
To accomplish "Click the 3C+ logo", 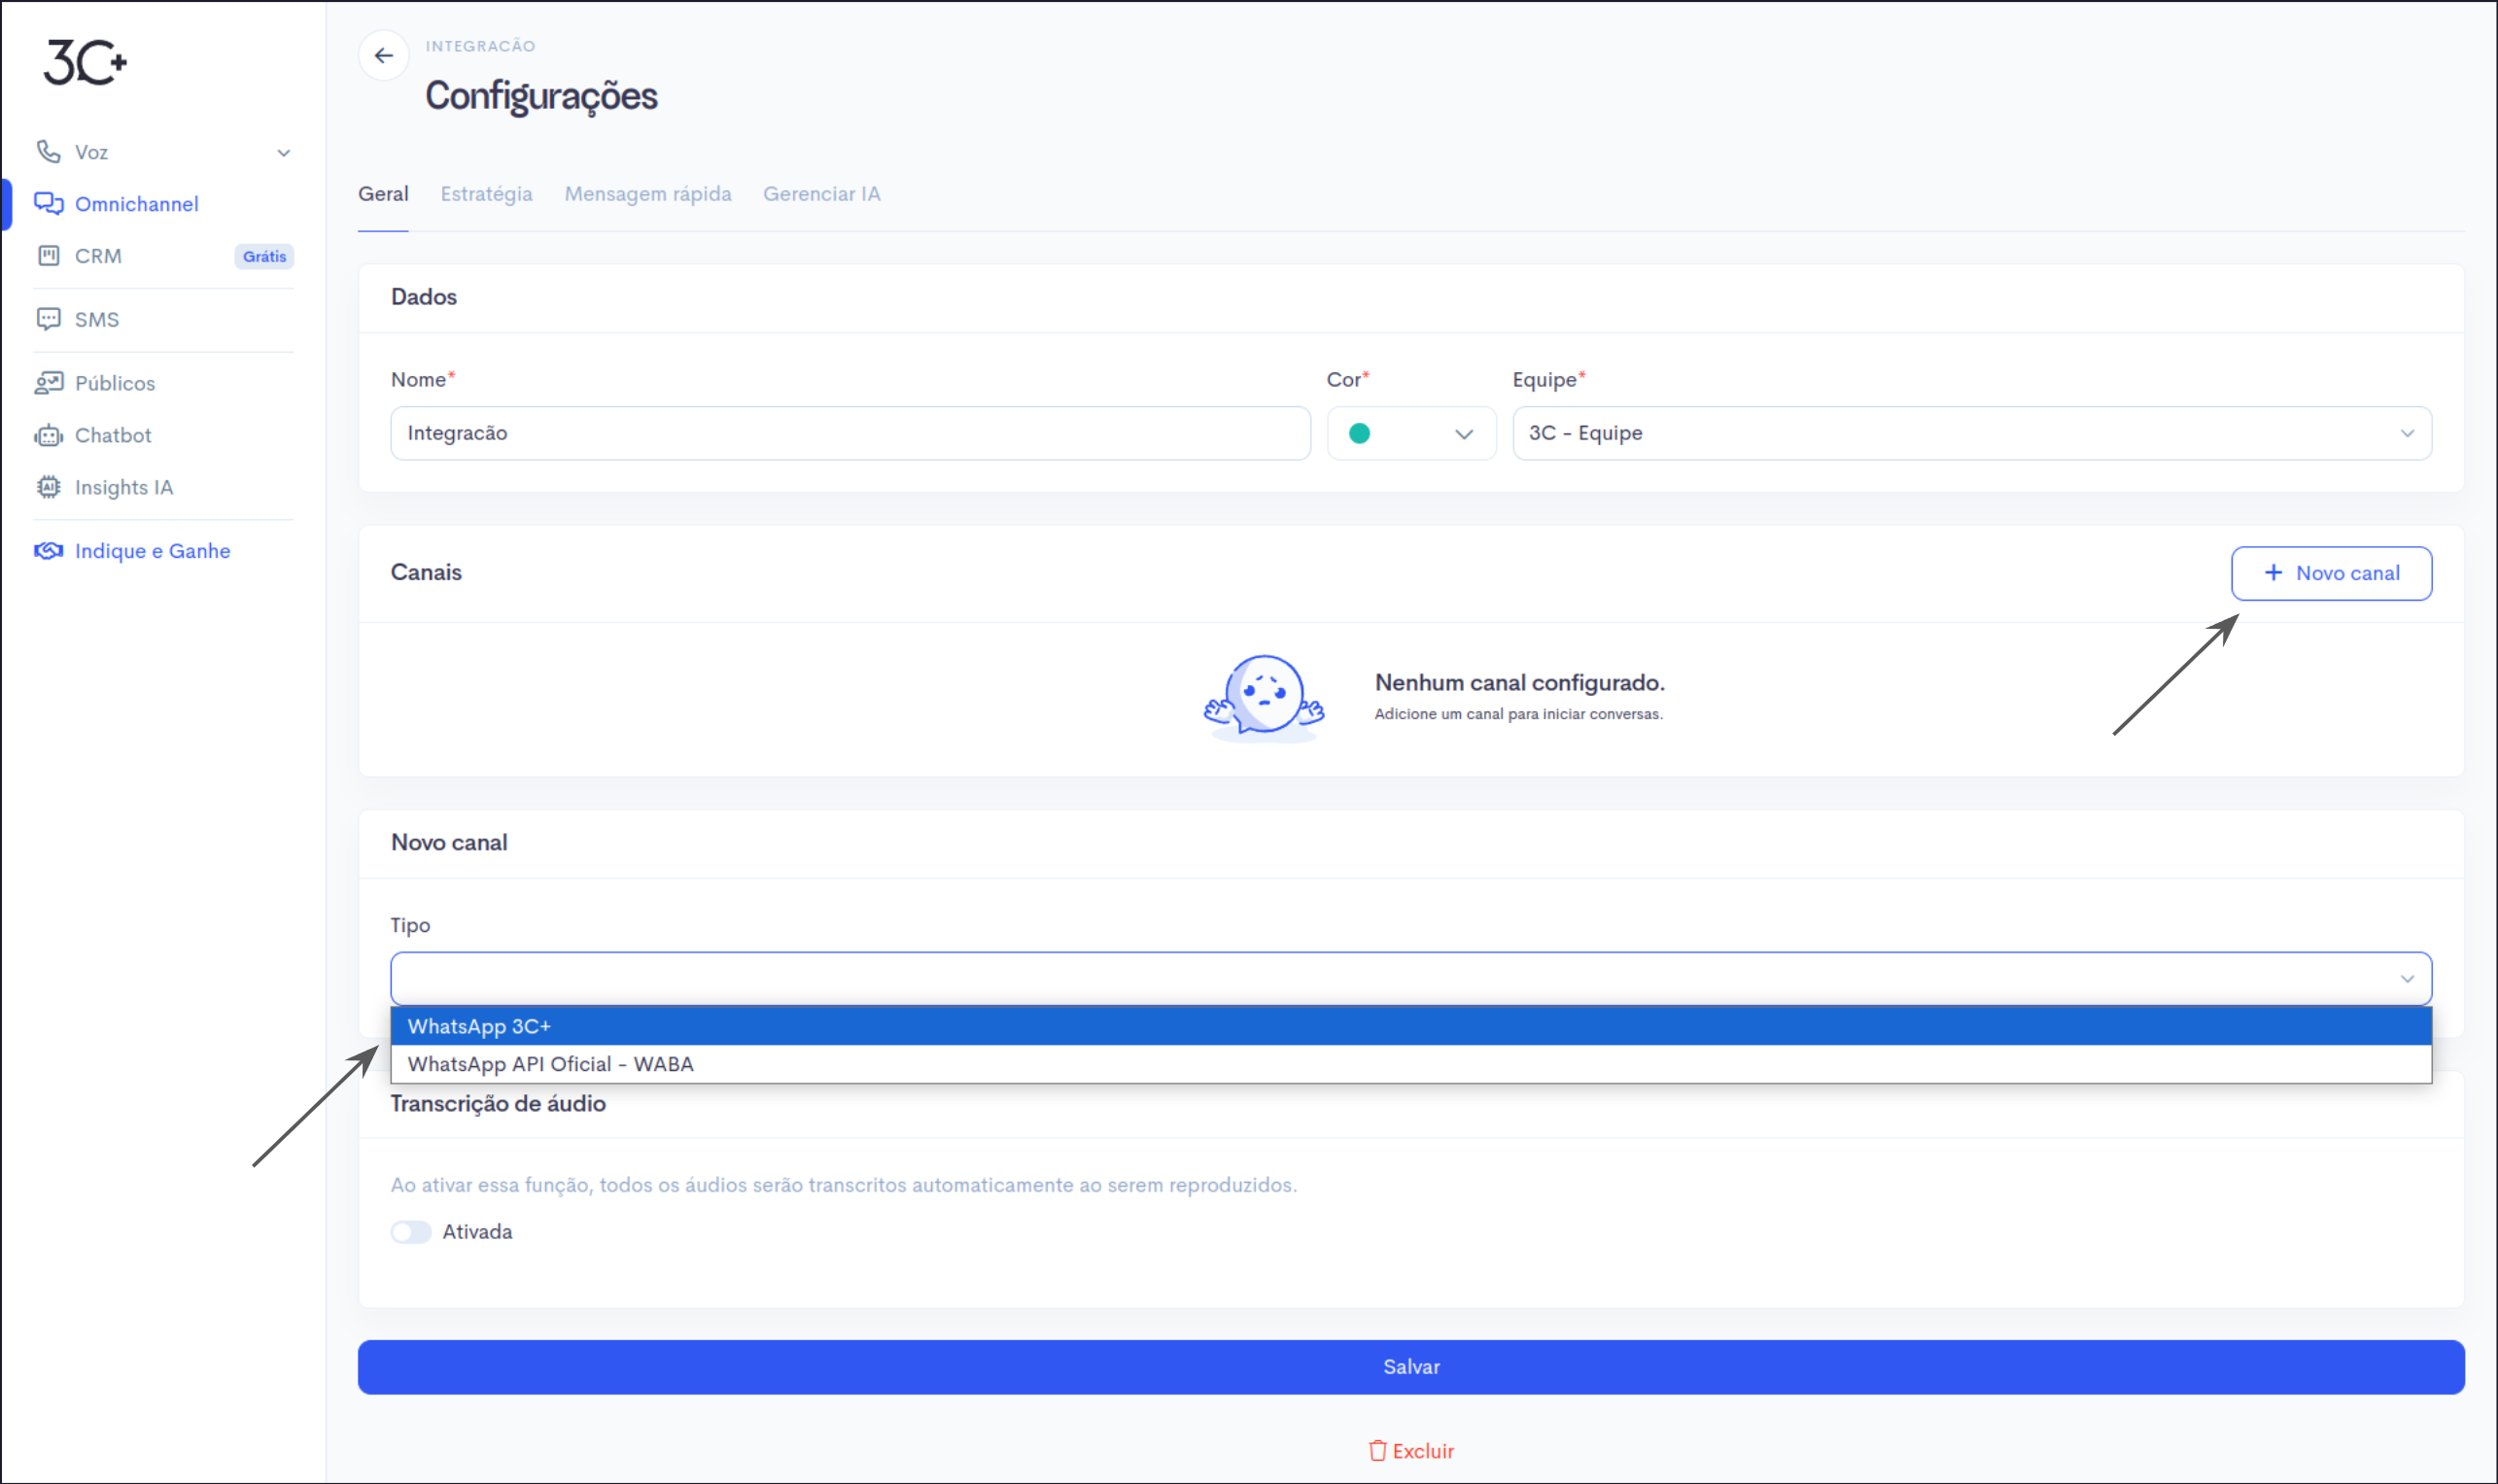I will pyautogui.click(x=85, y=62).
